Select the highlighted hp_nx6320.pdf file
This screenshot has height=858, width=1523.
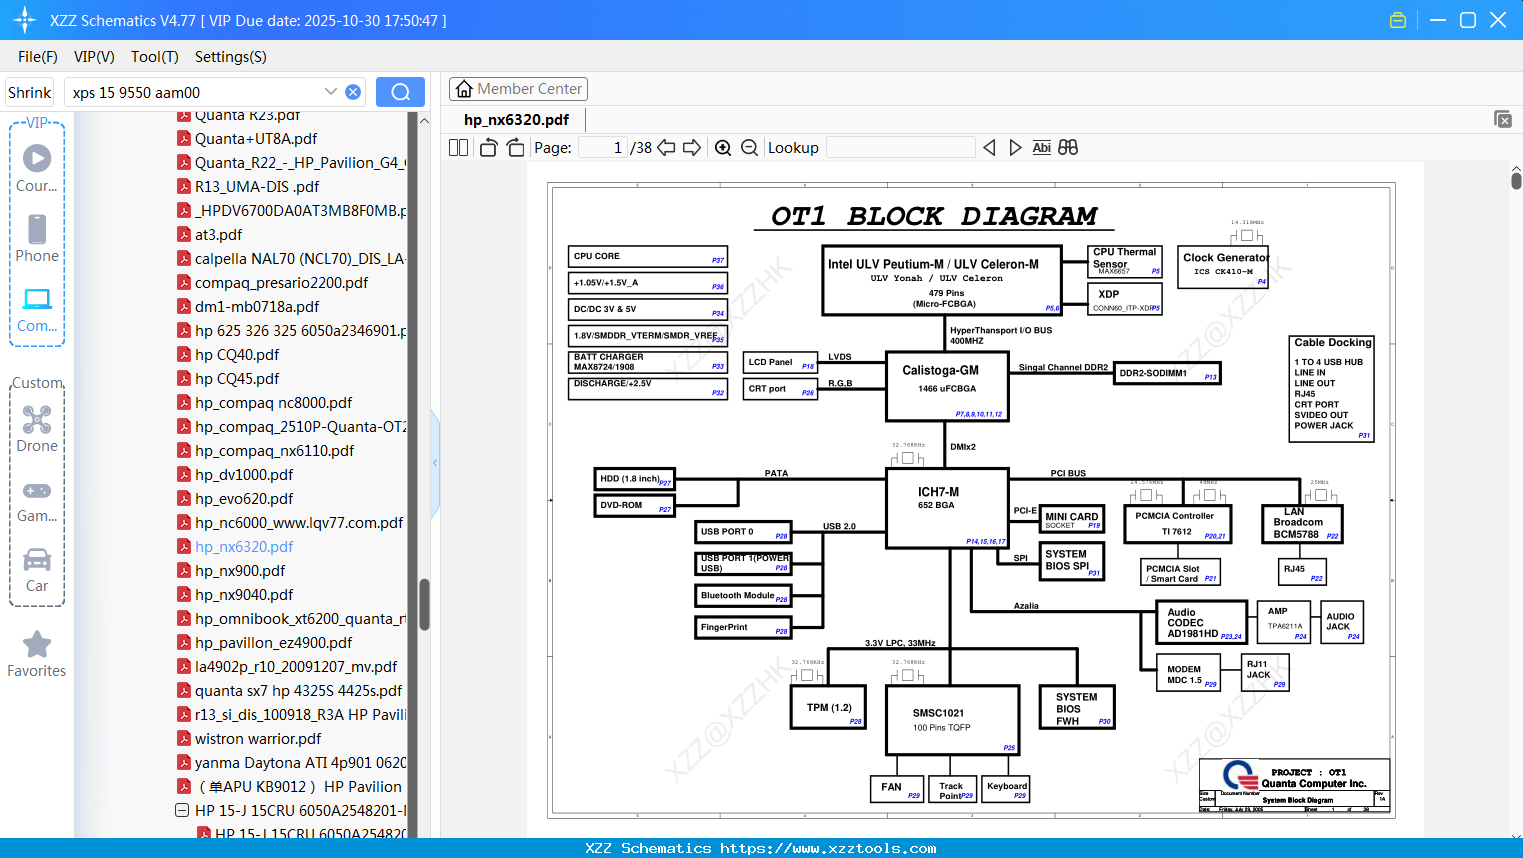click(x=244, y=547)
